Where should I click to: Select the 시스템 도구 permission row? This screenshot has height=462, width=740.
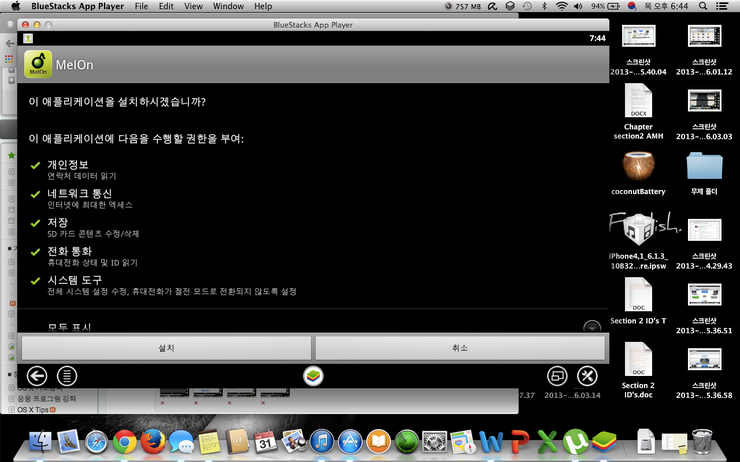(312, 285)
